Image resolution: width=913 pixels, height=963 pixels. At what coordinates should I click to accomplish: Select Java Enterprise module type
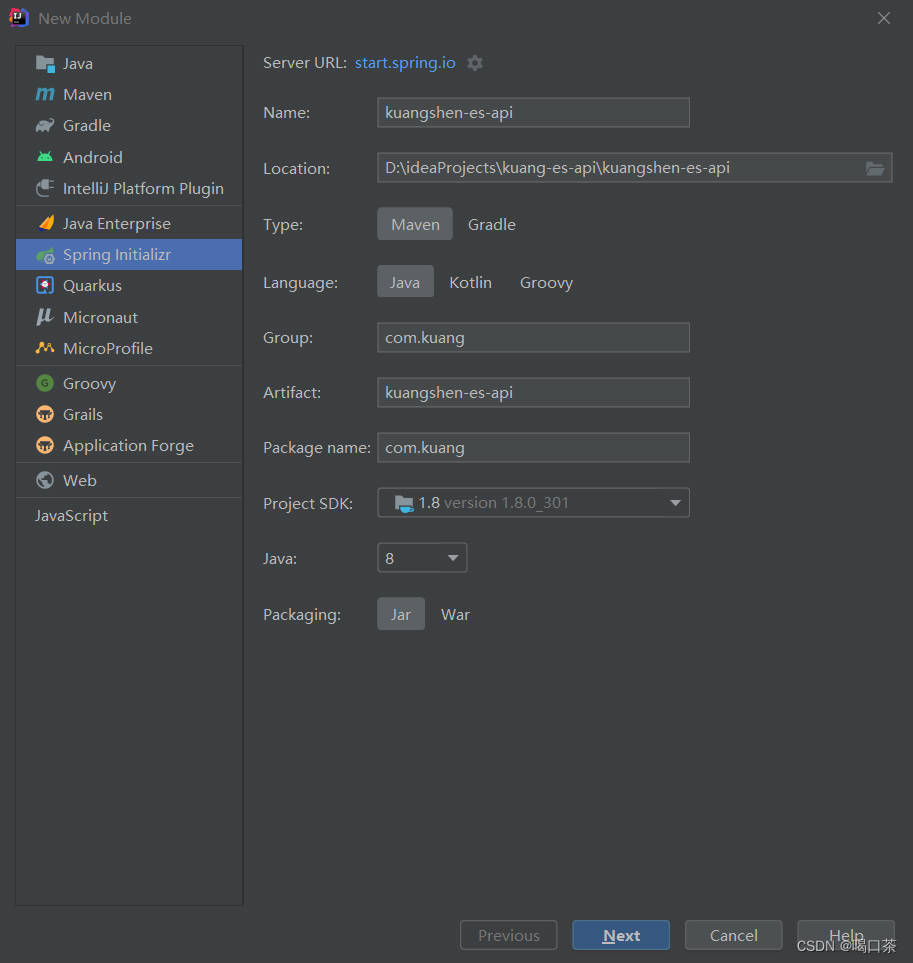click(129, 223)
